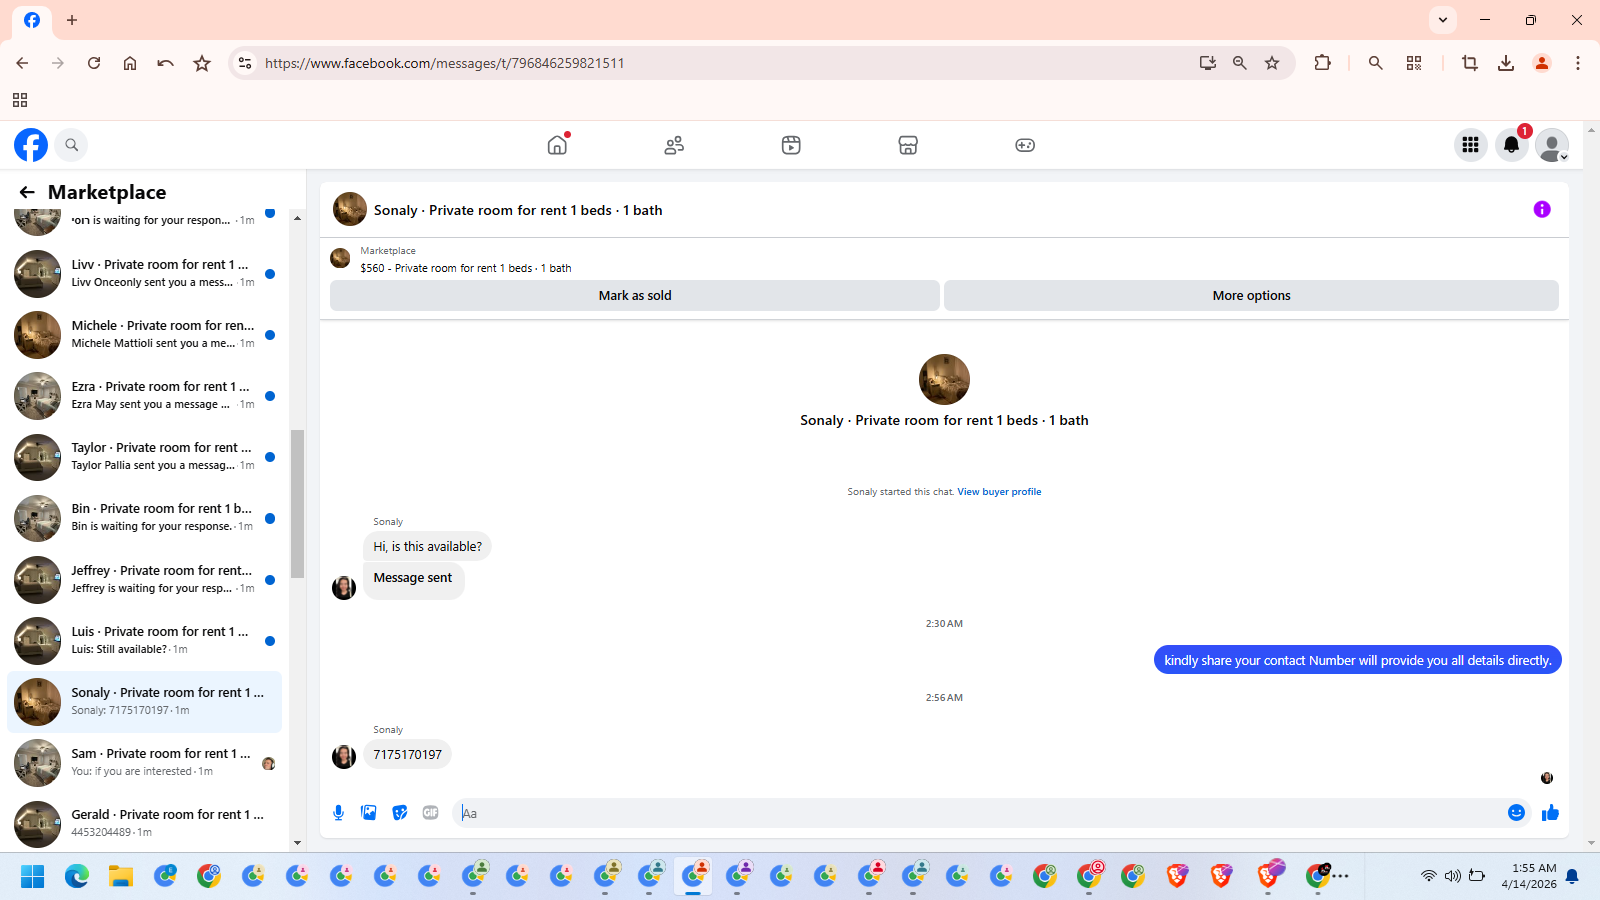Click the conversation list scroll-down arrow
The image size is (1600, 900).
coord(297,843)
